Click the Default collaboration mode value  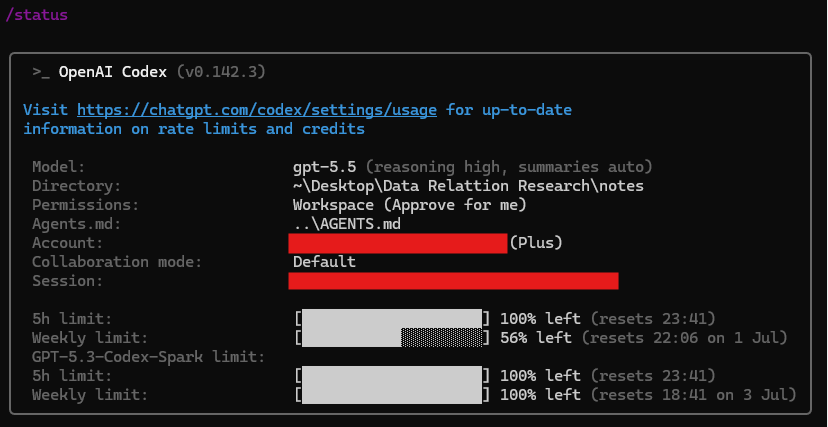point(324,262)
